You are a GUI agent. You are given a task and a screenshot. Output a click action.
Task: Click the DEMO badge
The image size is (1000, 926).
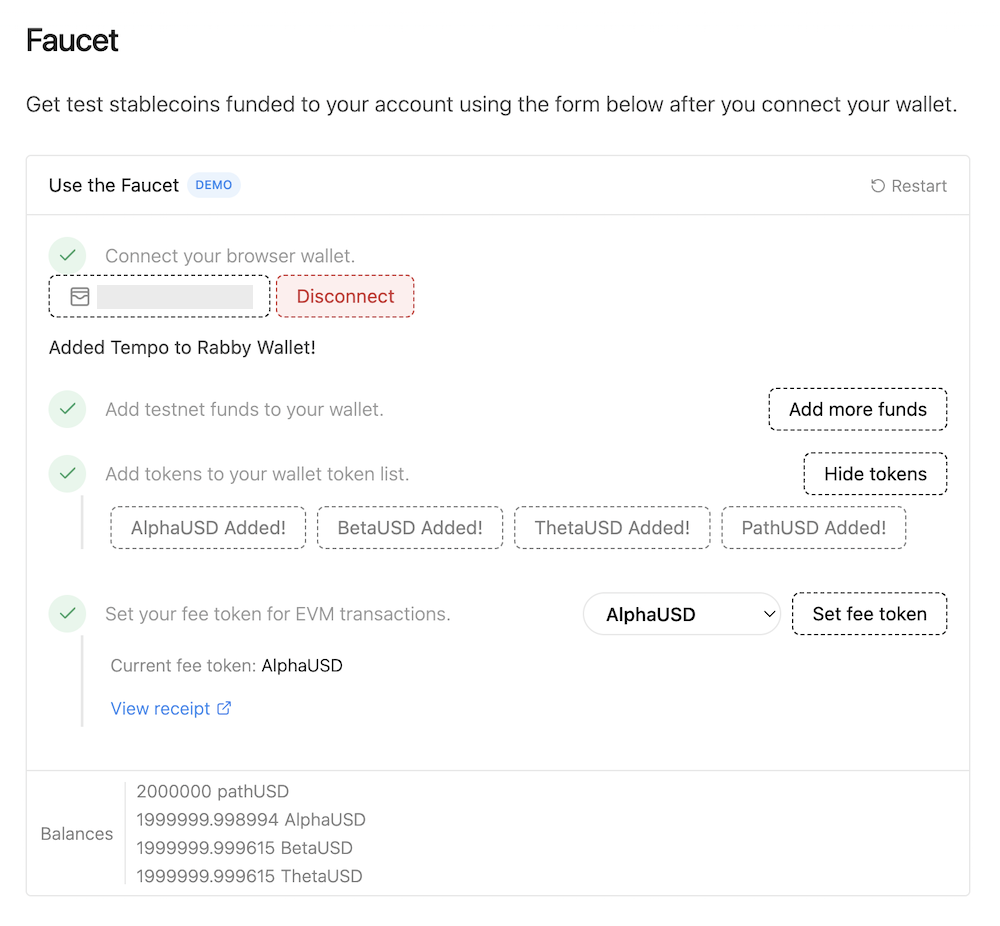click(213, 185)
